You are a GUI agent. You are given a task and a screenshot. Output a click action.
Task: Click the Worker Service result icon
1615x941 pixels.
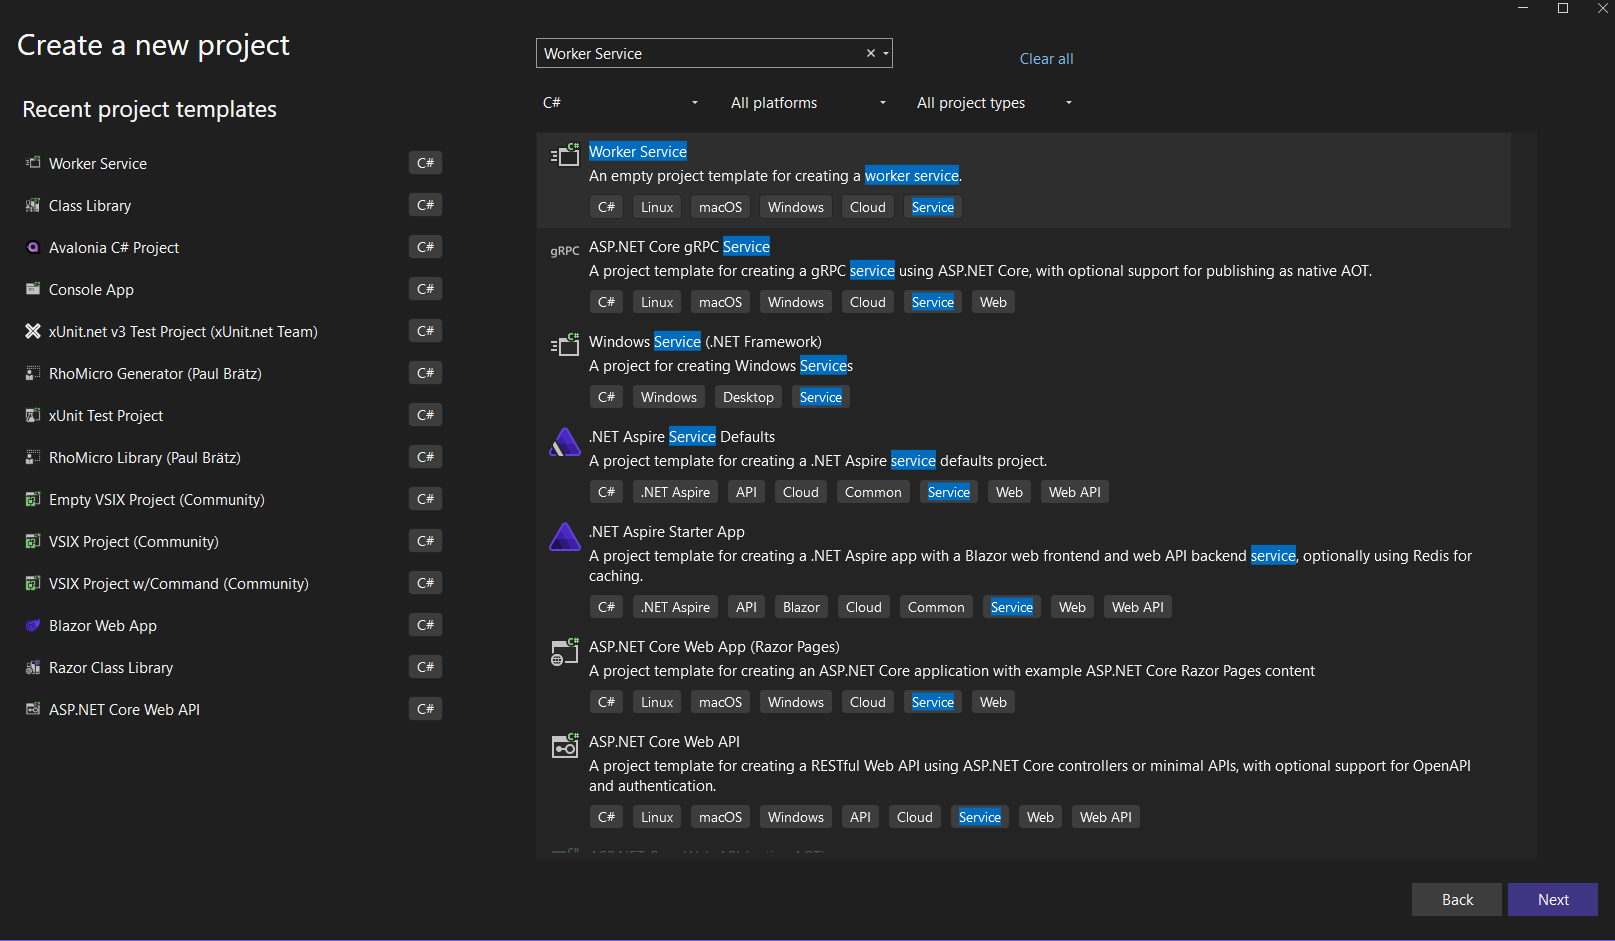coord(565,154)
